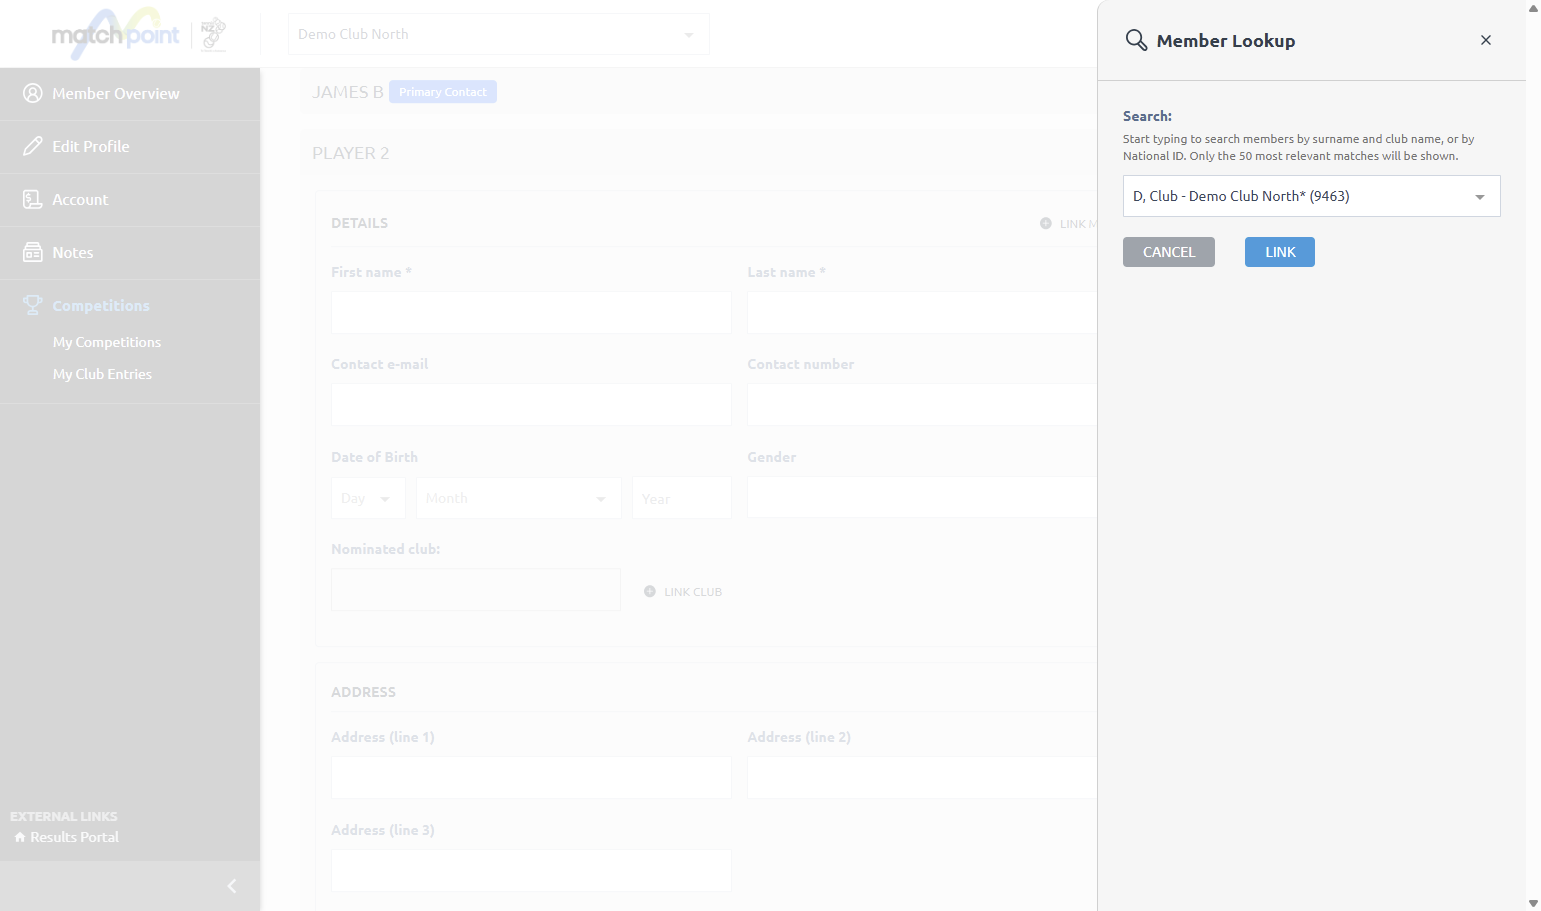The image size is (1541, 911).
Task: Click the Year of birth field
Action: pyautogui.click(x=682, y=498)
